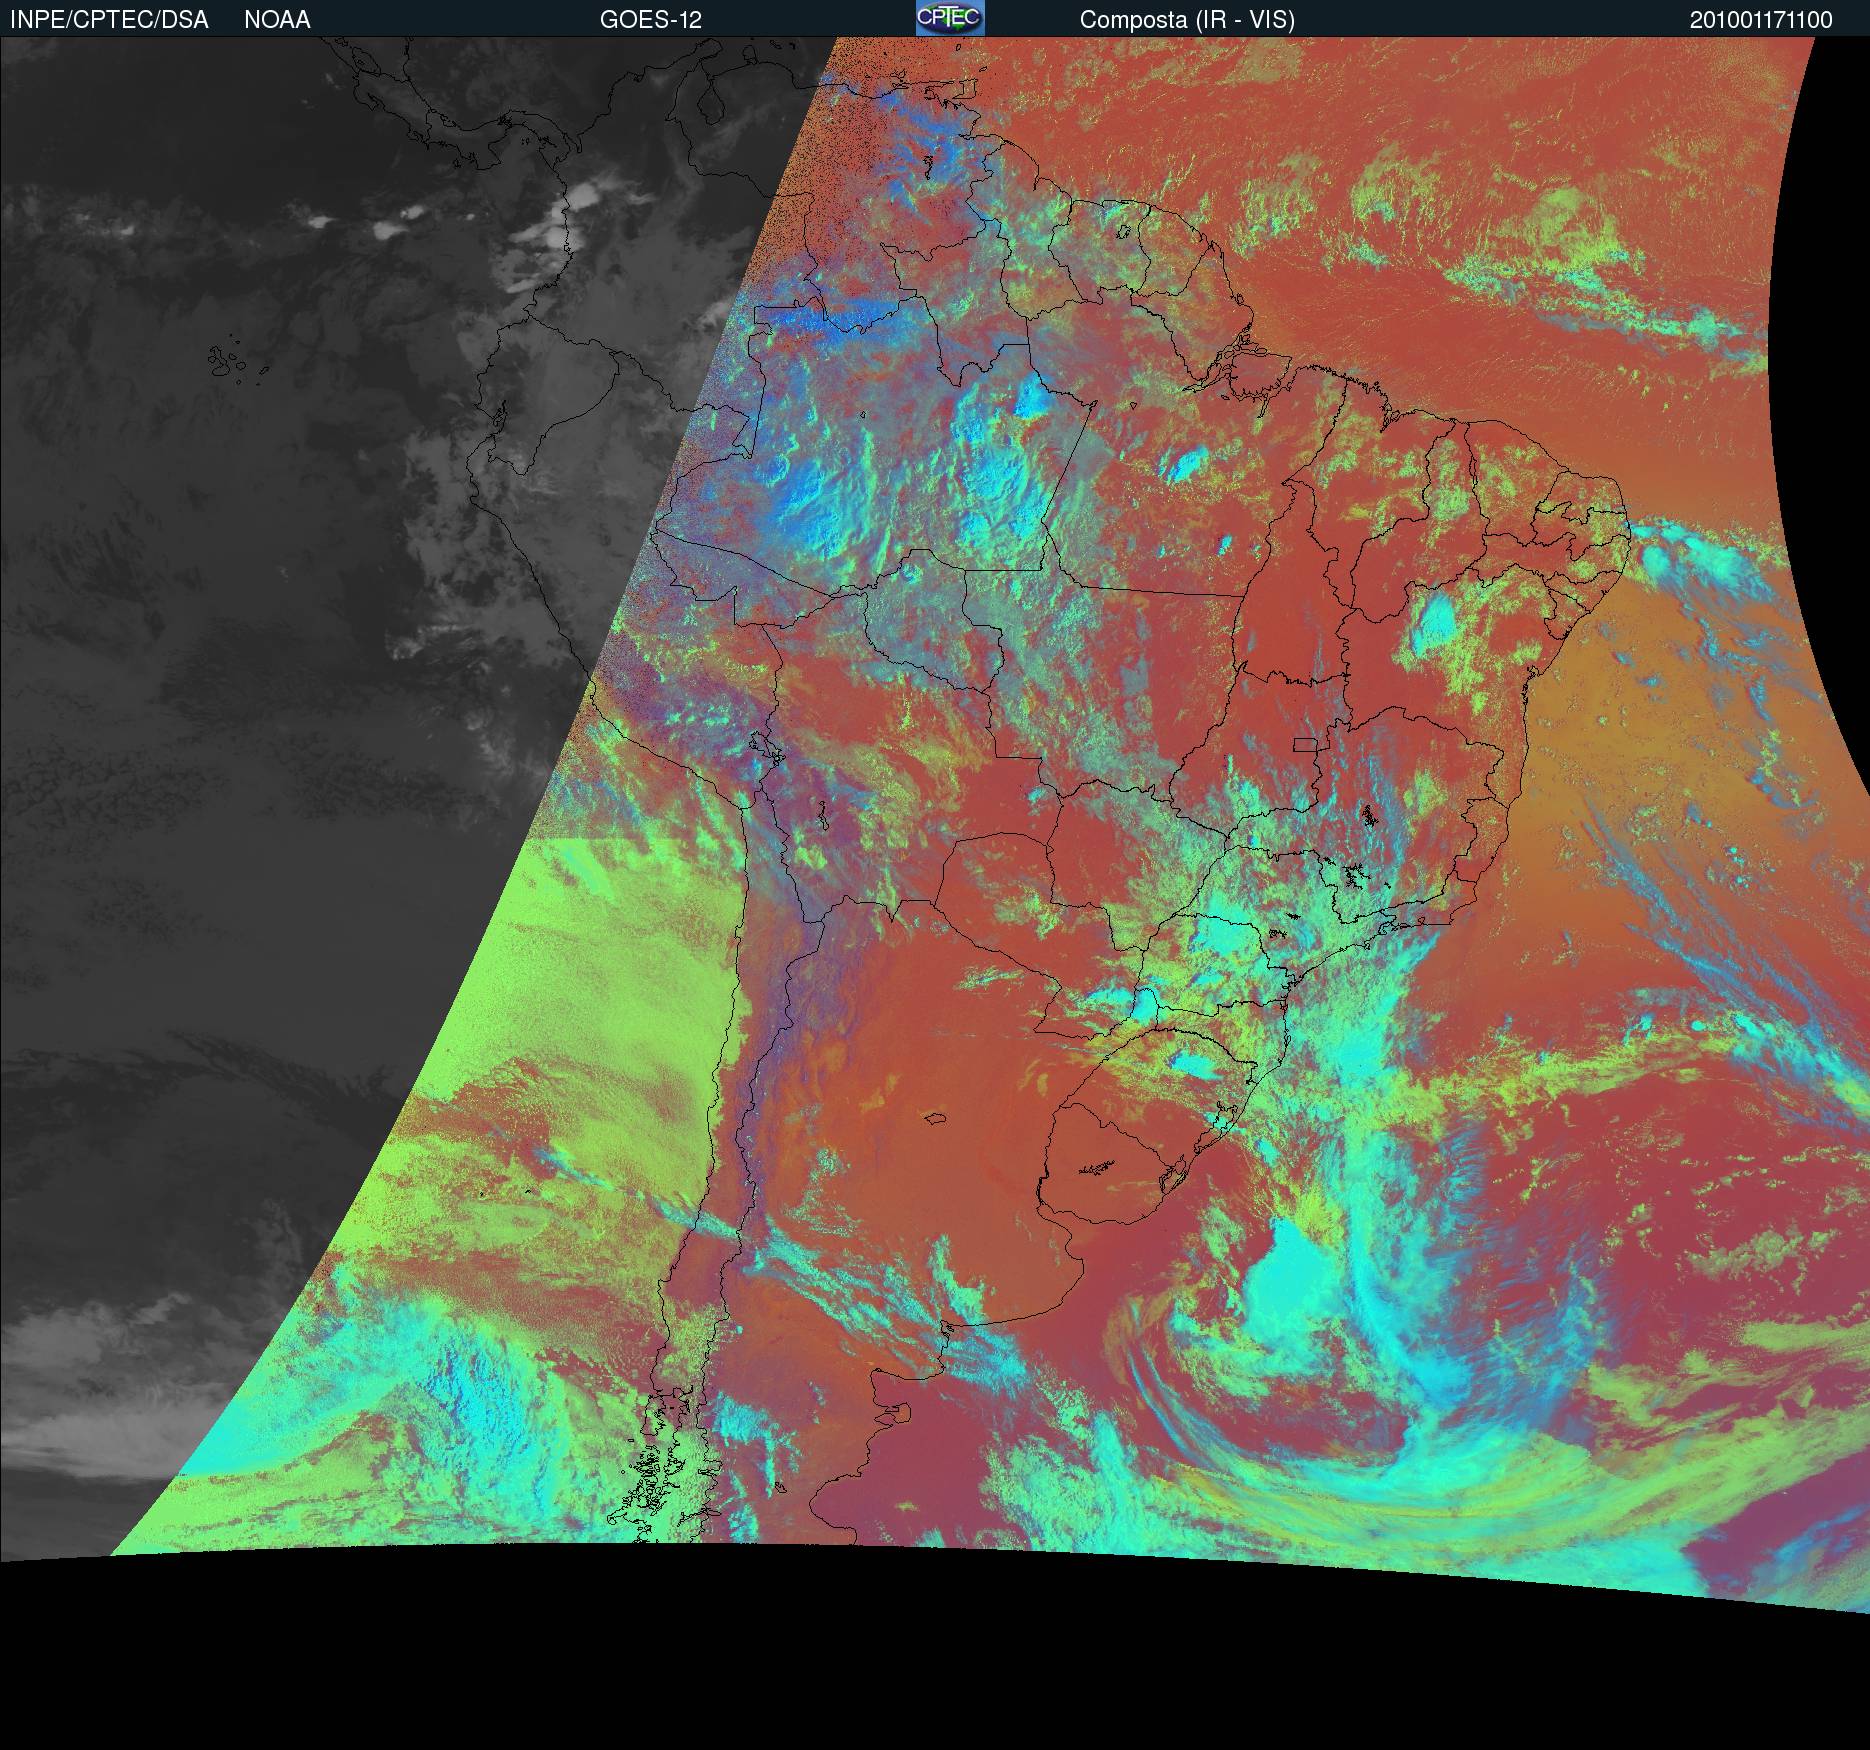The width and height of the screenshot is (1870, 1750).
Task: Select the NOAA label in the header
Action: [277, 20]
